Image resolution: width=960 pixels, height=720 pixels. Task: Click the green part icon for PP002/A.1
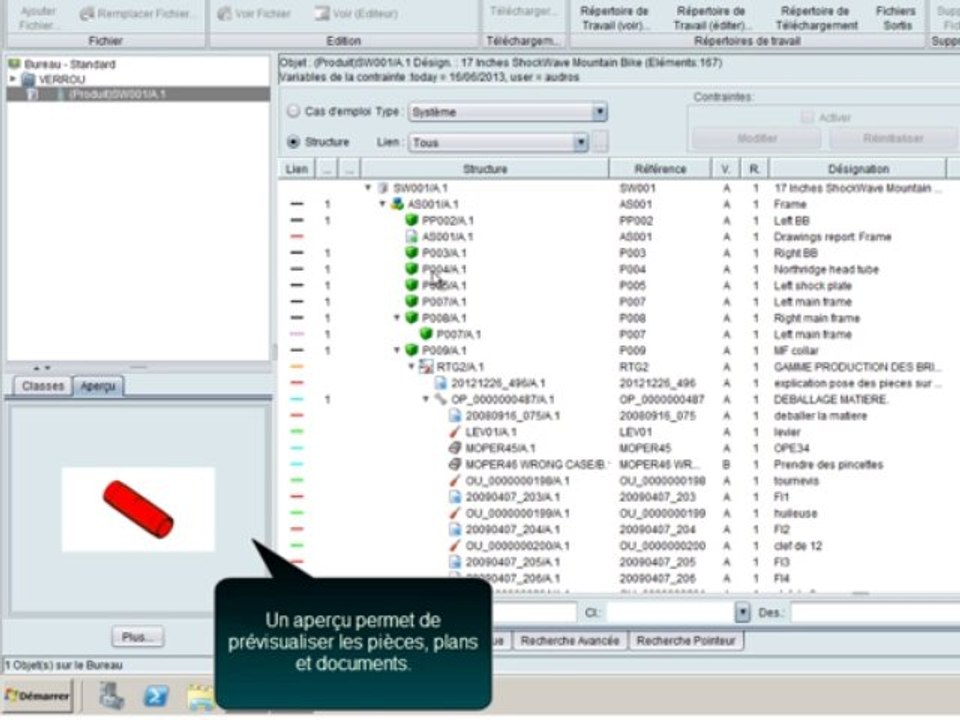pyautogui.click(x=412, y=220)
